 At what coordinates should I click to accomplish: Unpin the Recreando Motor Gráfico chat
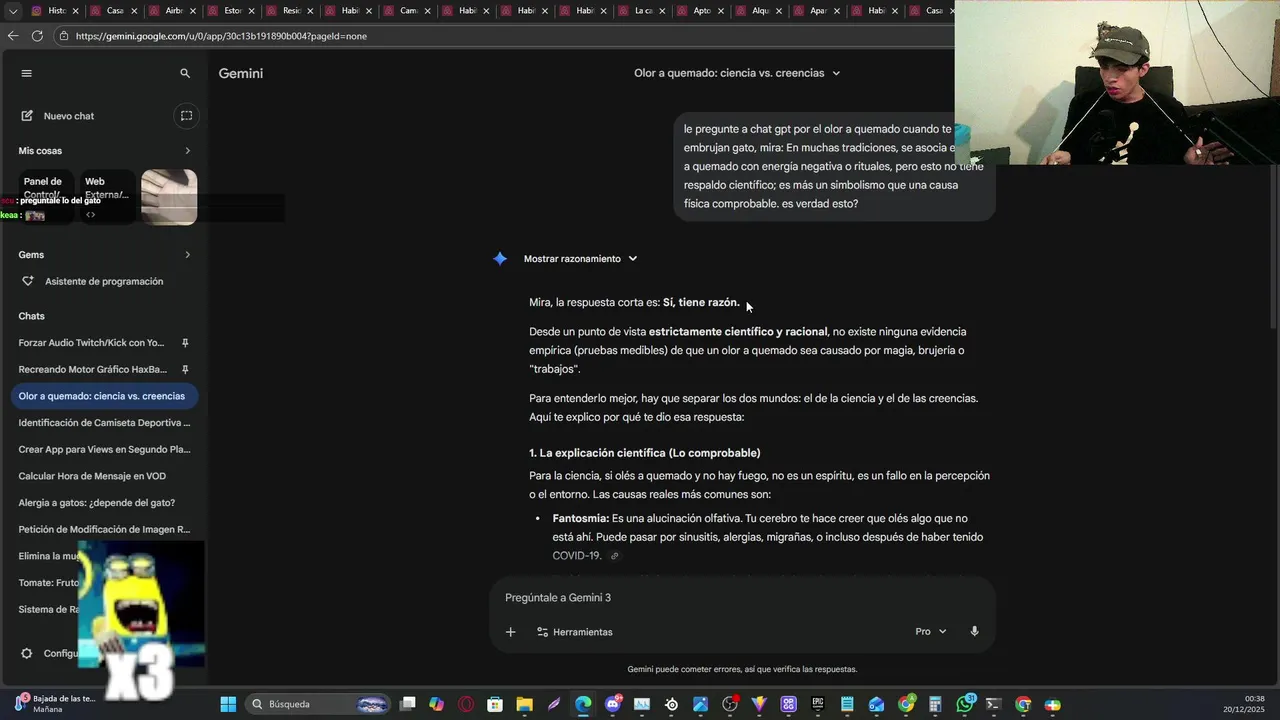pyautogui.click(x=185, y=369)
